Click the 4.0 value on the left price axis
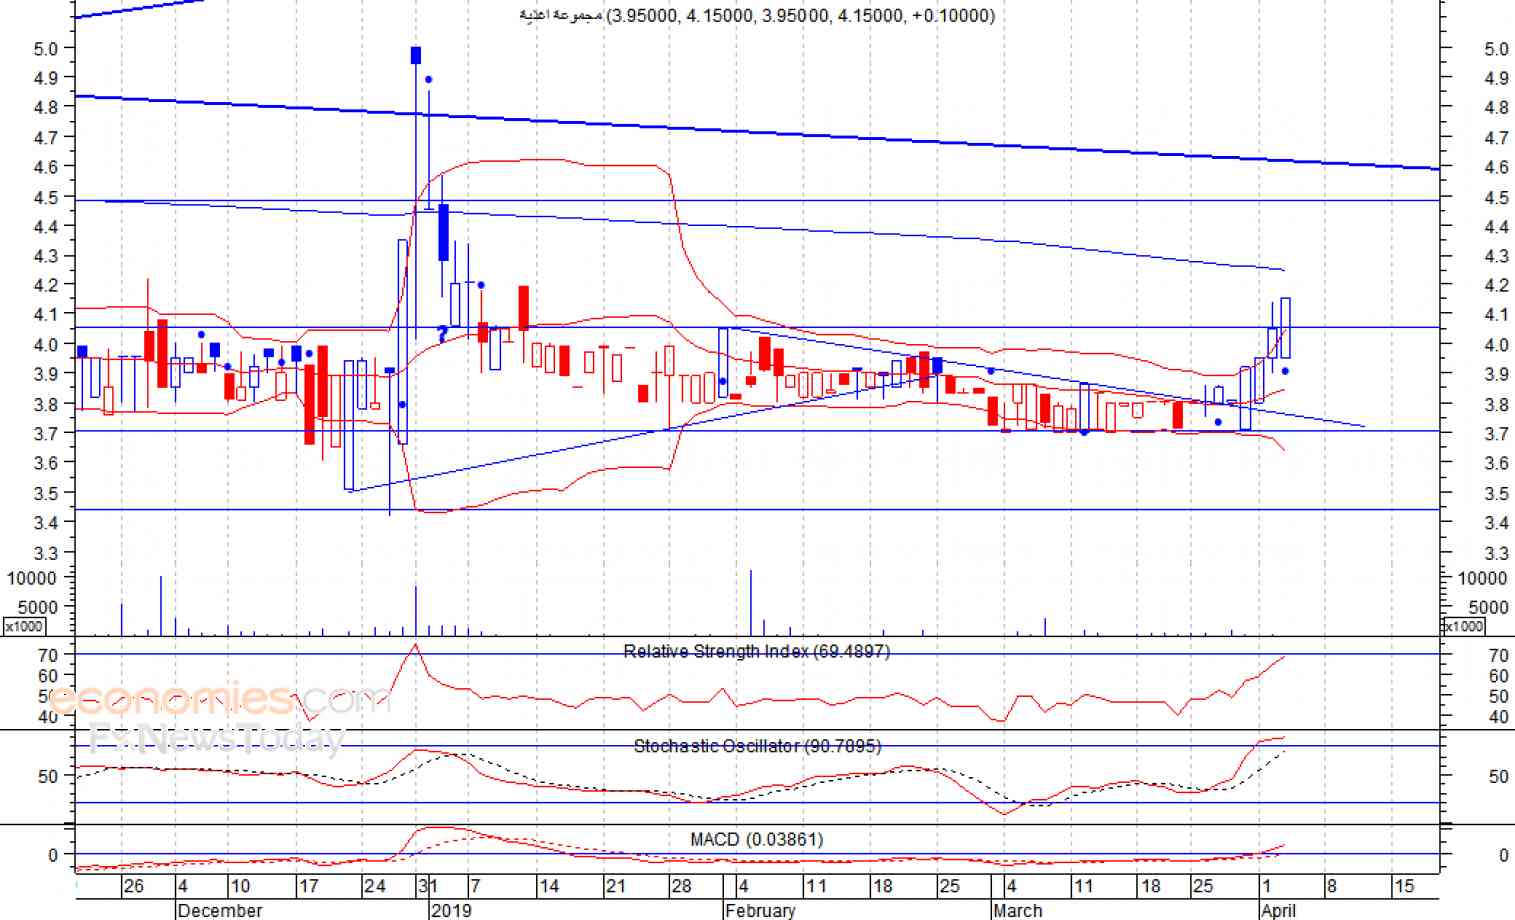1515x920 pixels. [47, 345]
